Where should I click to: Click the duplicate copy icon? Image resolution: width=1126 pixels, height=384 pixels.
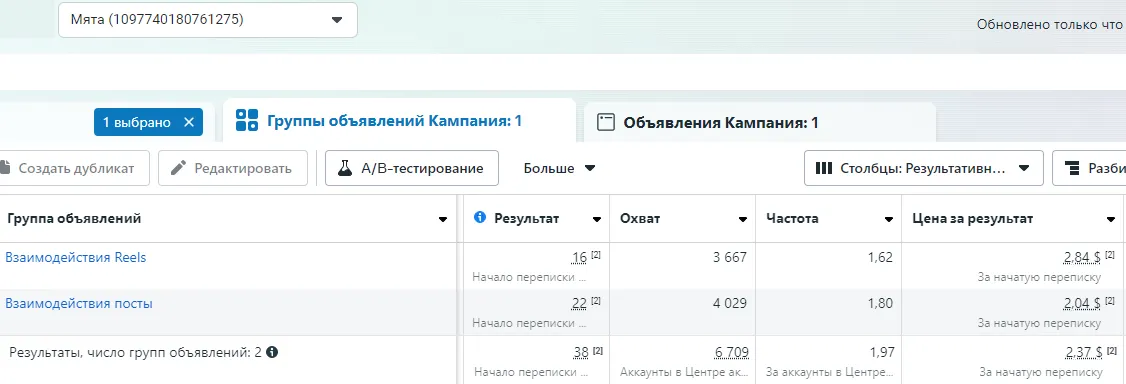(x=5, y=169)
